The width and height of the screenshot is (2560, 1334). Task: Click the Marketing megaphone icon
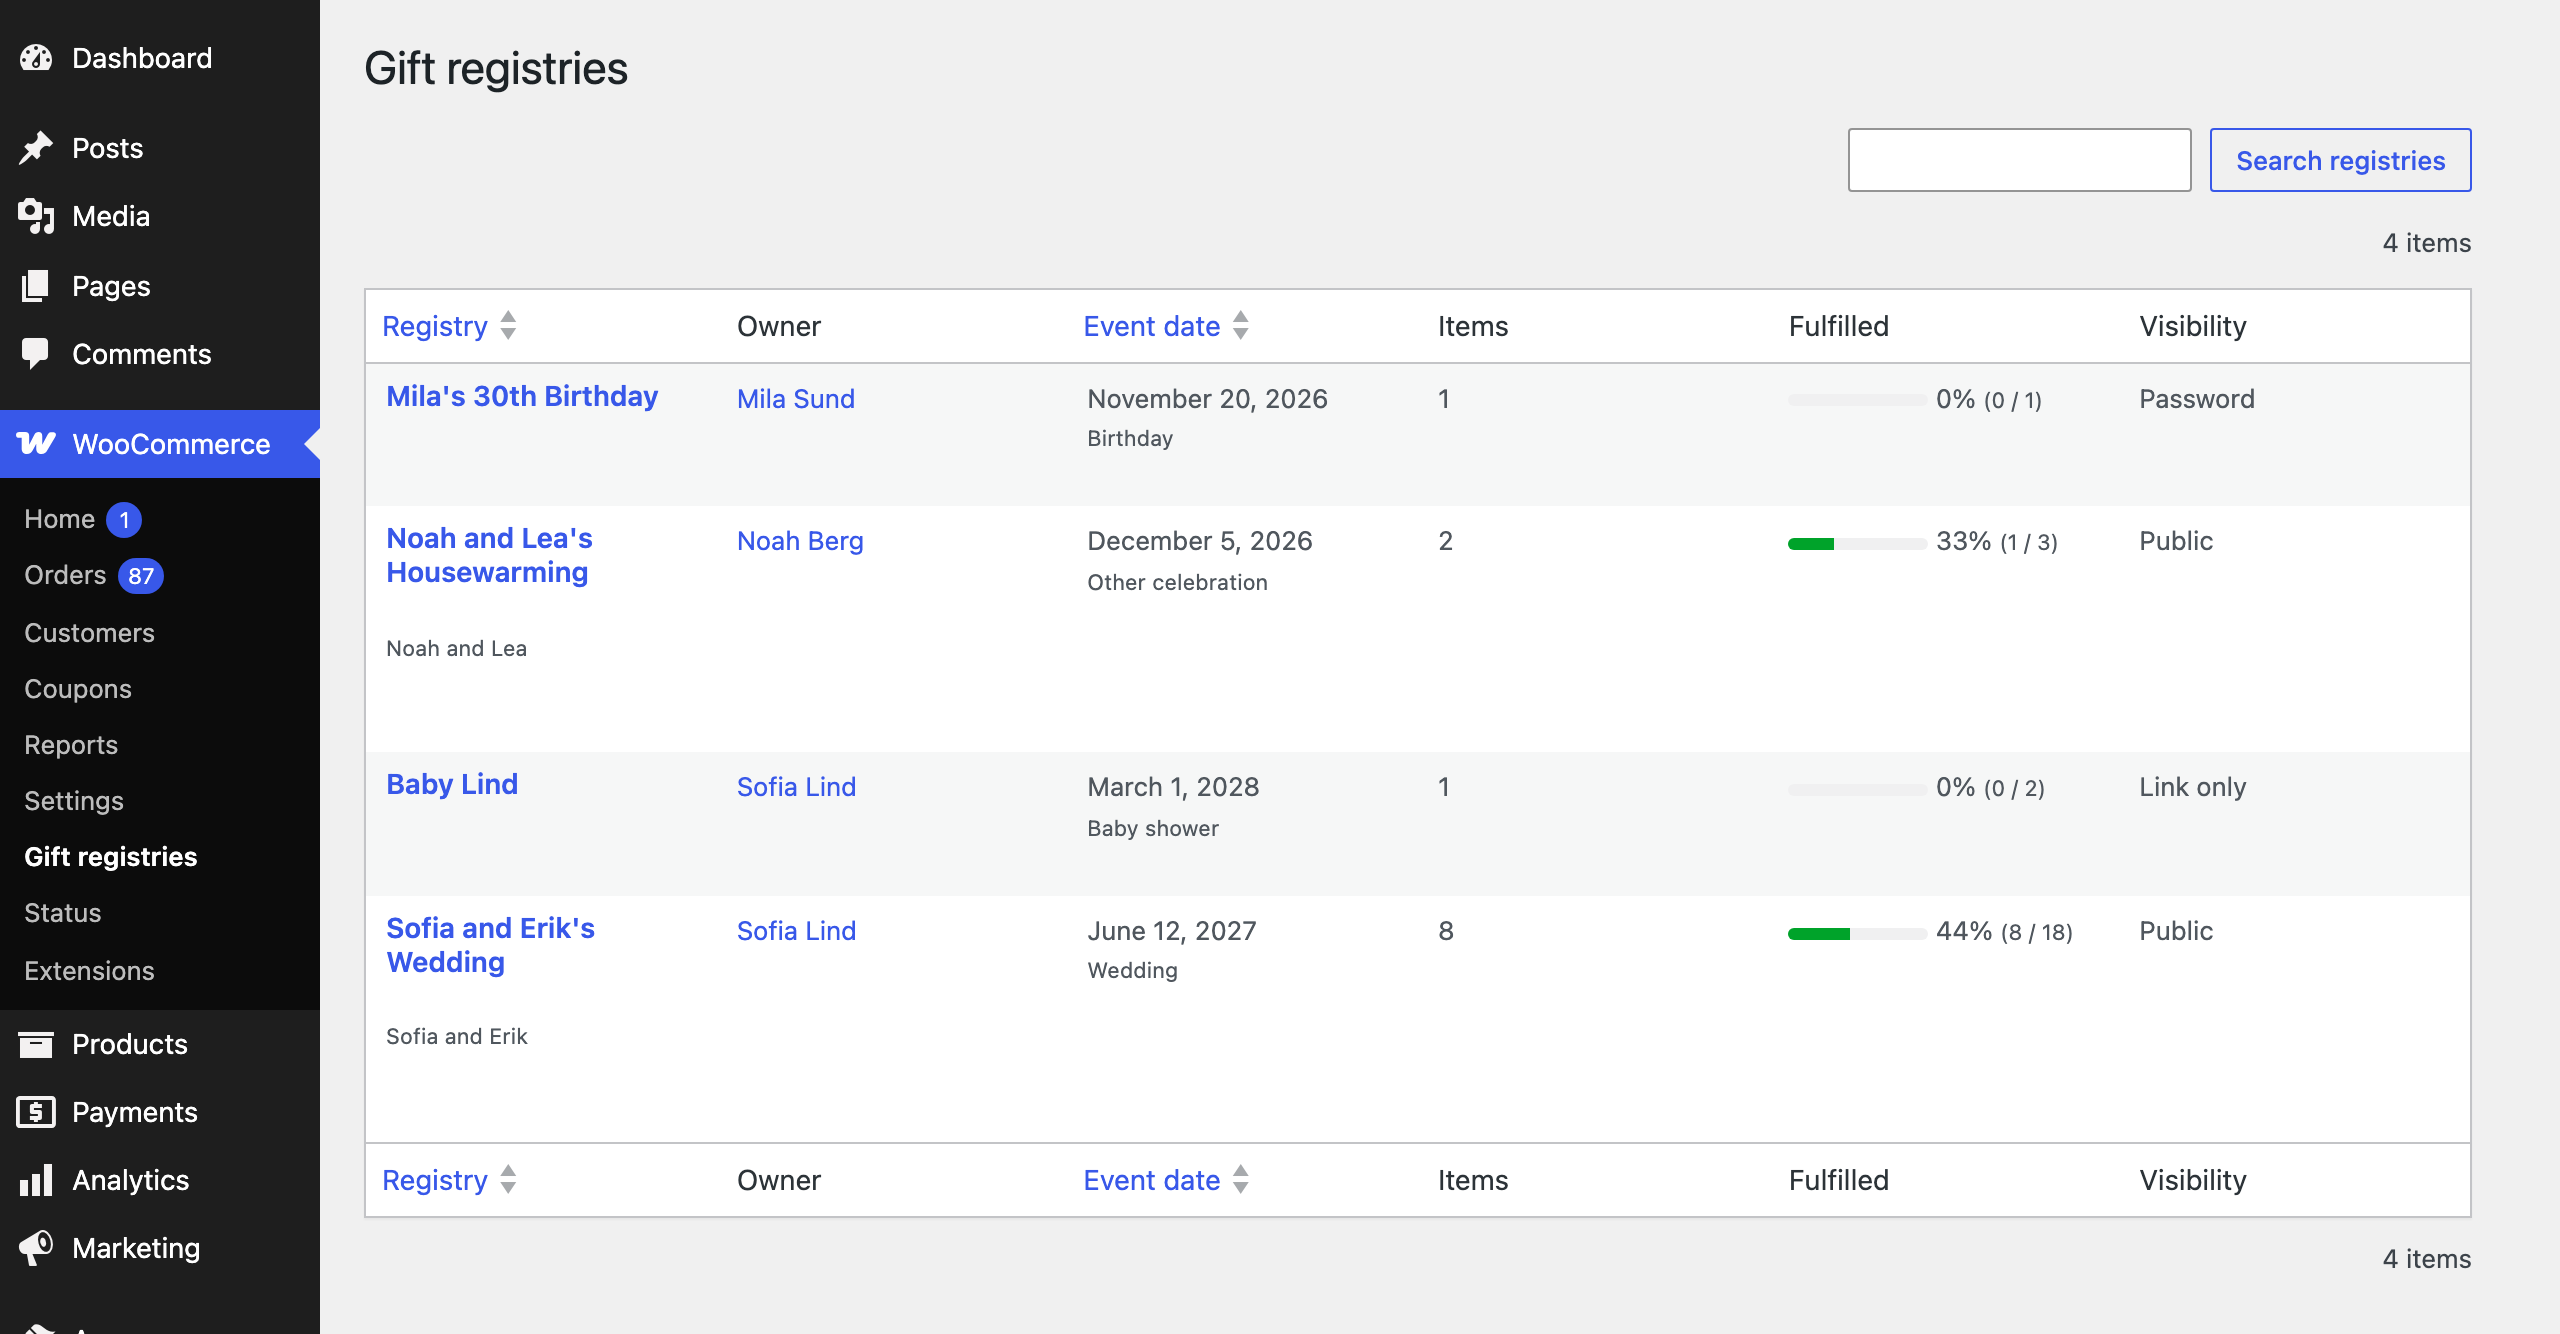pos(36,1248)
